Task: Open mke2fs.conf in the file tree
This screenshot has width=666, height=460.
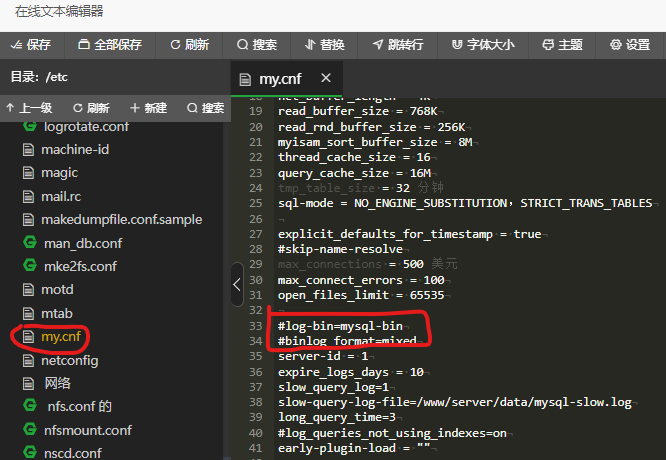Action: [80, 266]
